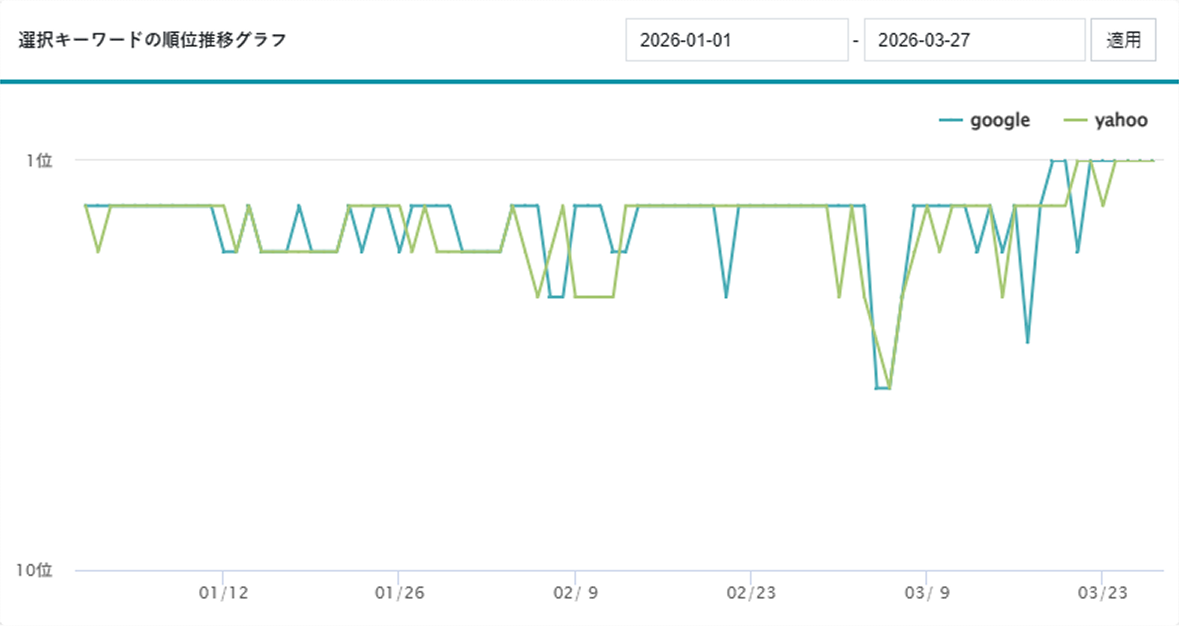Viewport: 1179px width, 626px height.
Task: Click the 03/ 9 date axis label
Action: (x=926, y=593)
